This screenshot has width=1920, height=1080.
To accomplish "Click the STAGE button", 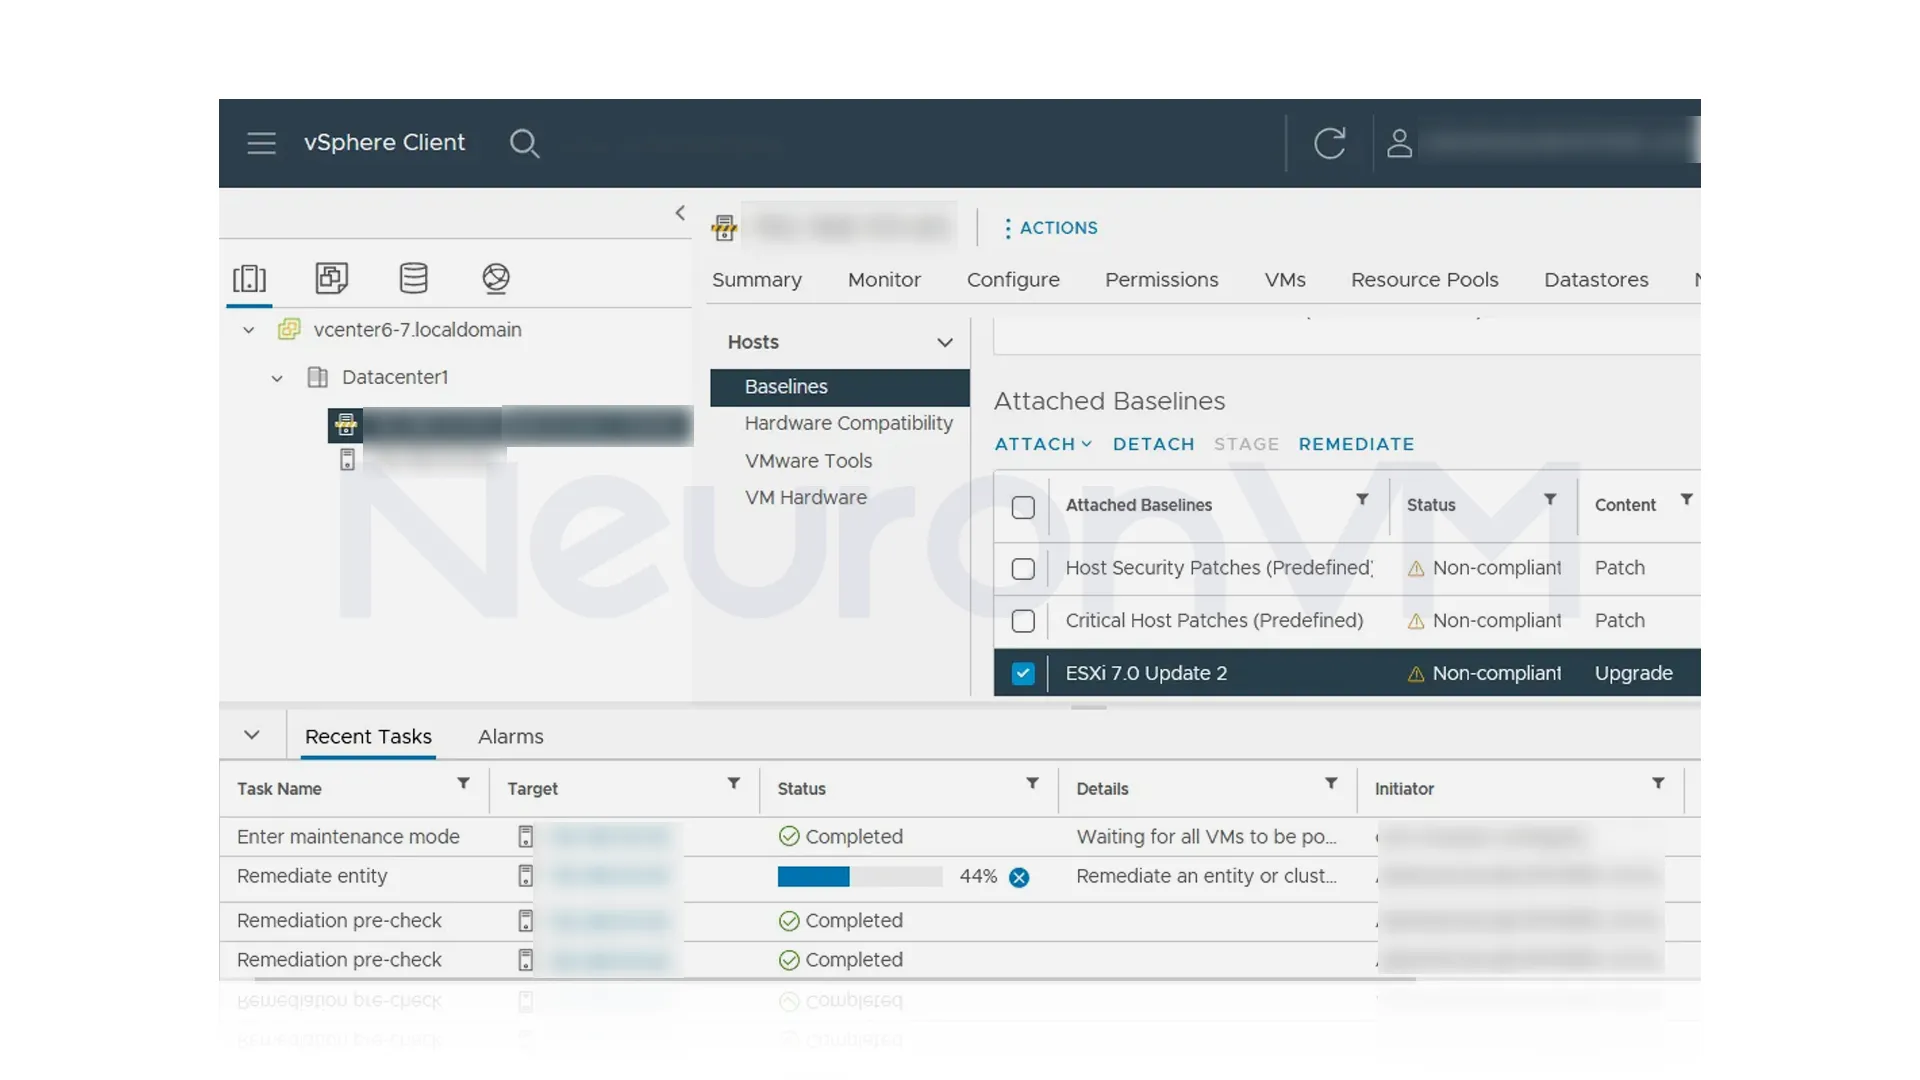I will pos(1246,444).
